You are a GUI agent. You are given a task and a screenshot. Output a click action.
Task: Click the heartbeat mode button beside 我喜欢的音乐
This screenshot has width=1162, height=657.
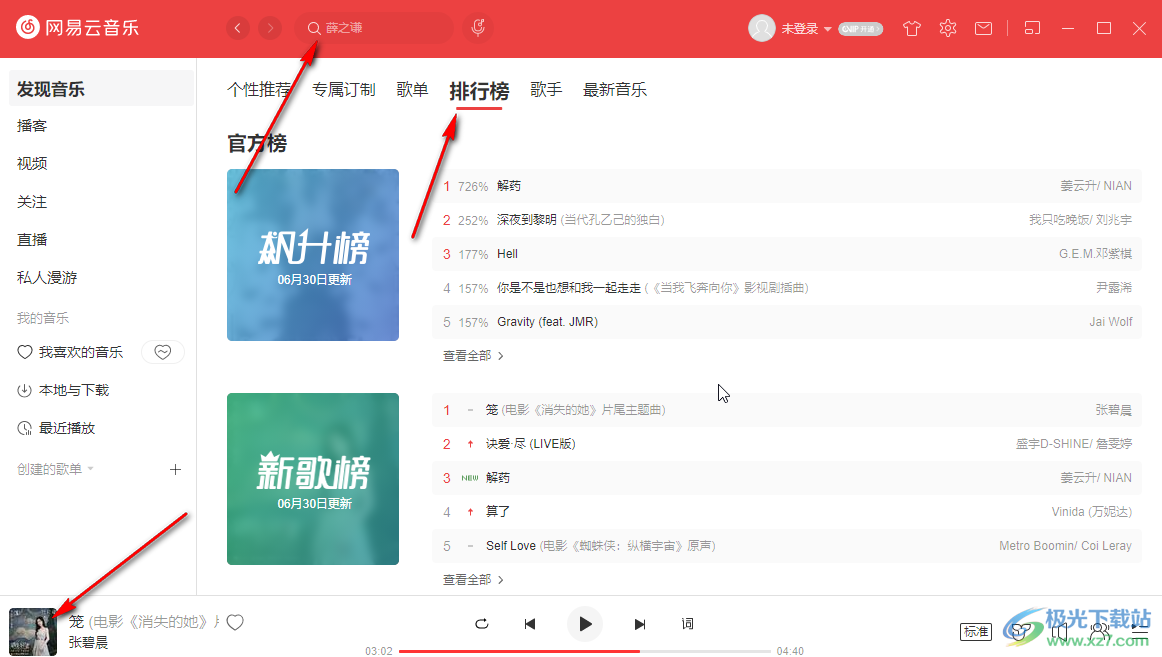163,353
